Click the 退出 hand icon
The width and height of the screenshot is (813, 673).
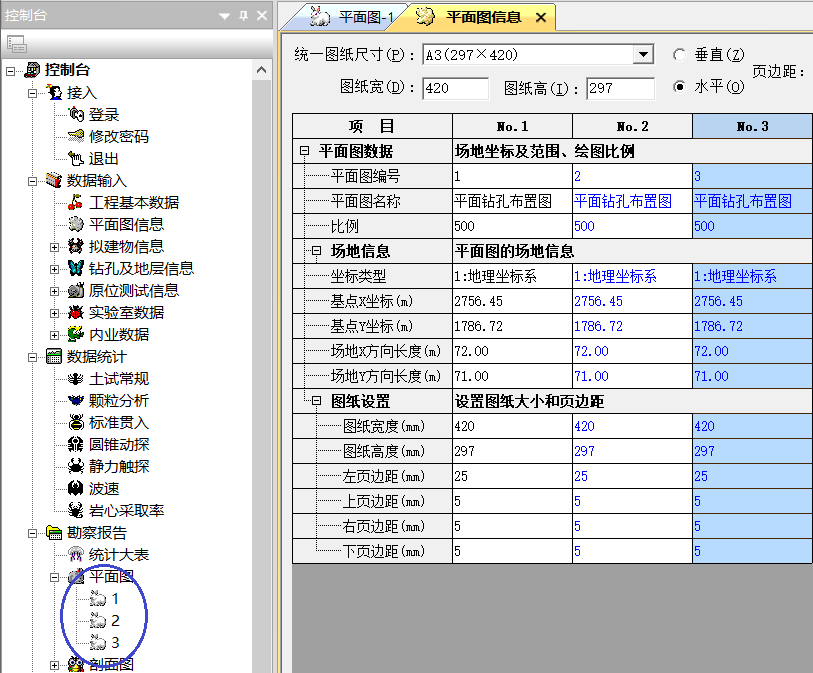pyautogui.click(x=76, y=158)
